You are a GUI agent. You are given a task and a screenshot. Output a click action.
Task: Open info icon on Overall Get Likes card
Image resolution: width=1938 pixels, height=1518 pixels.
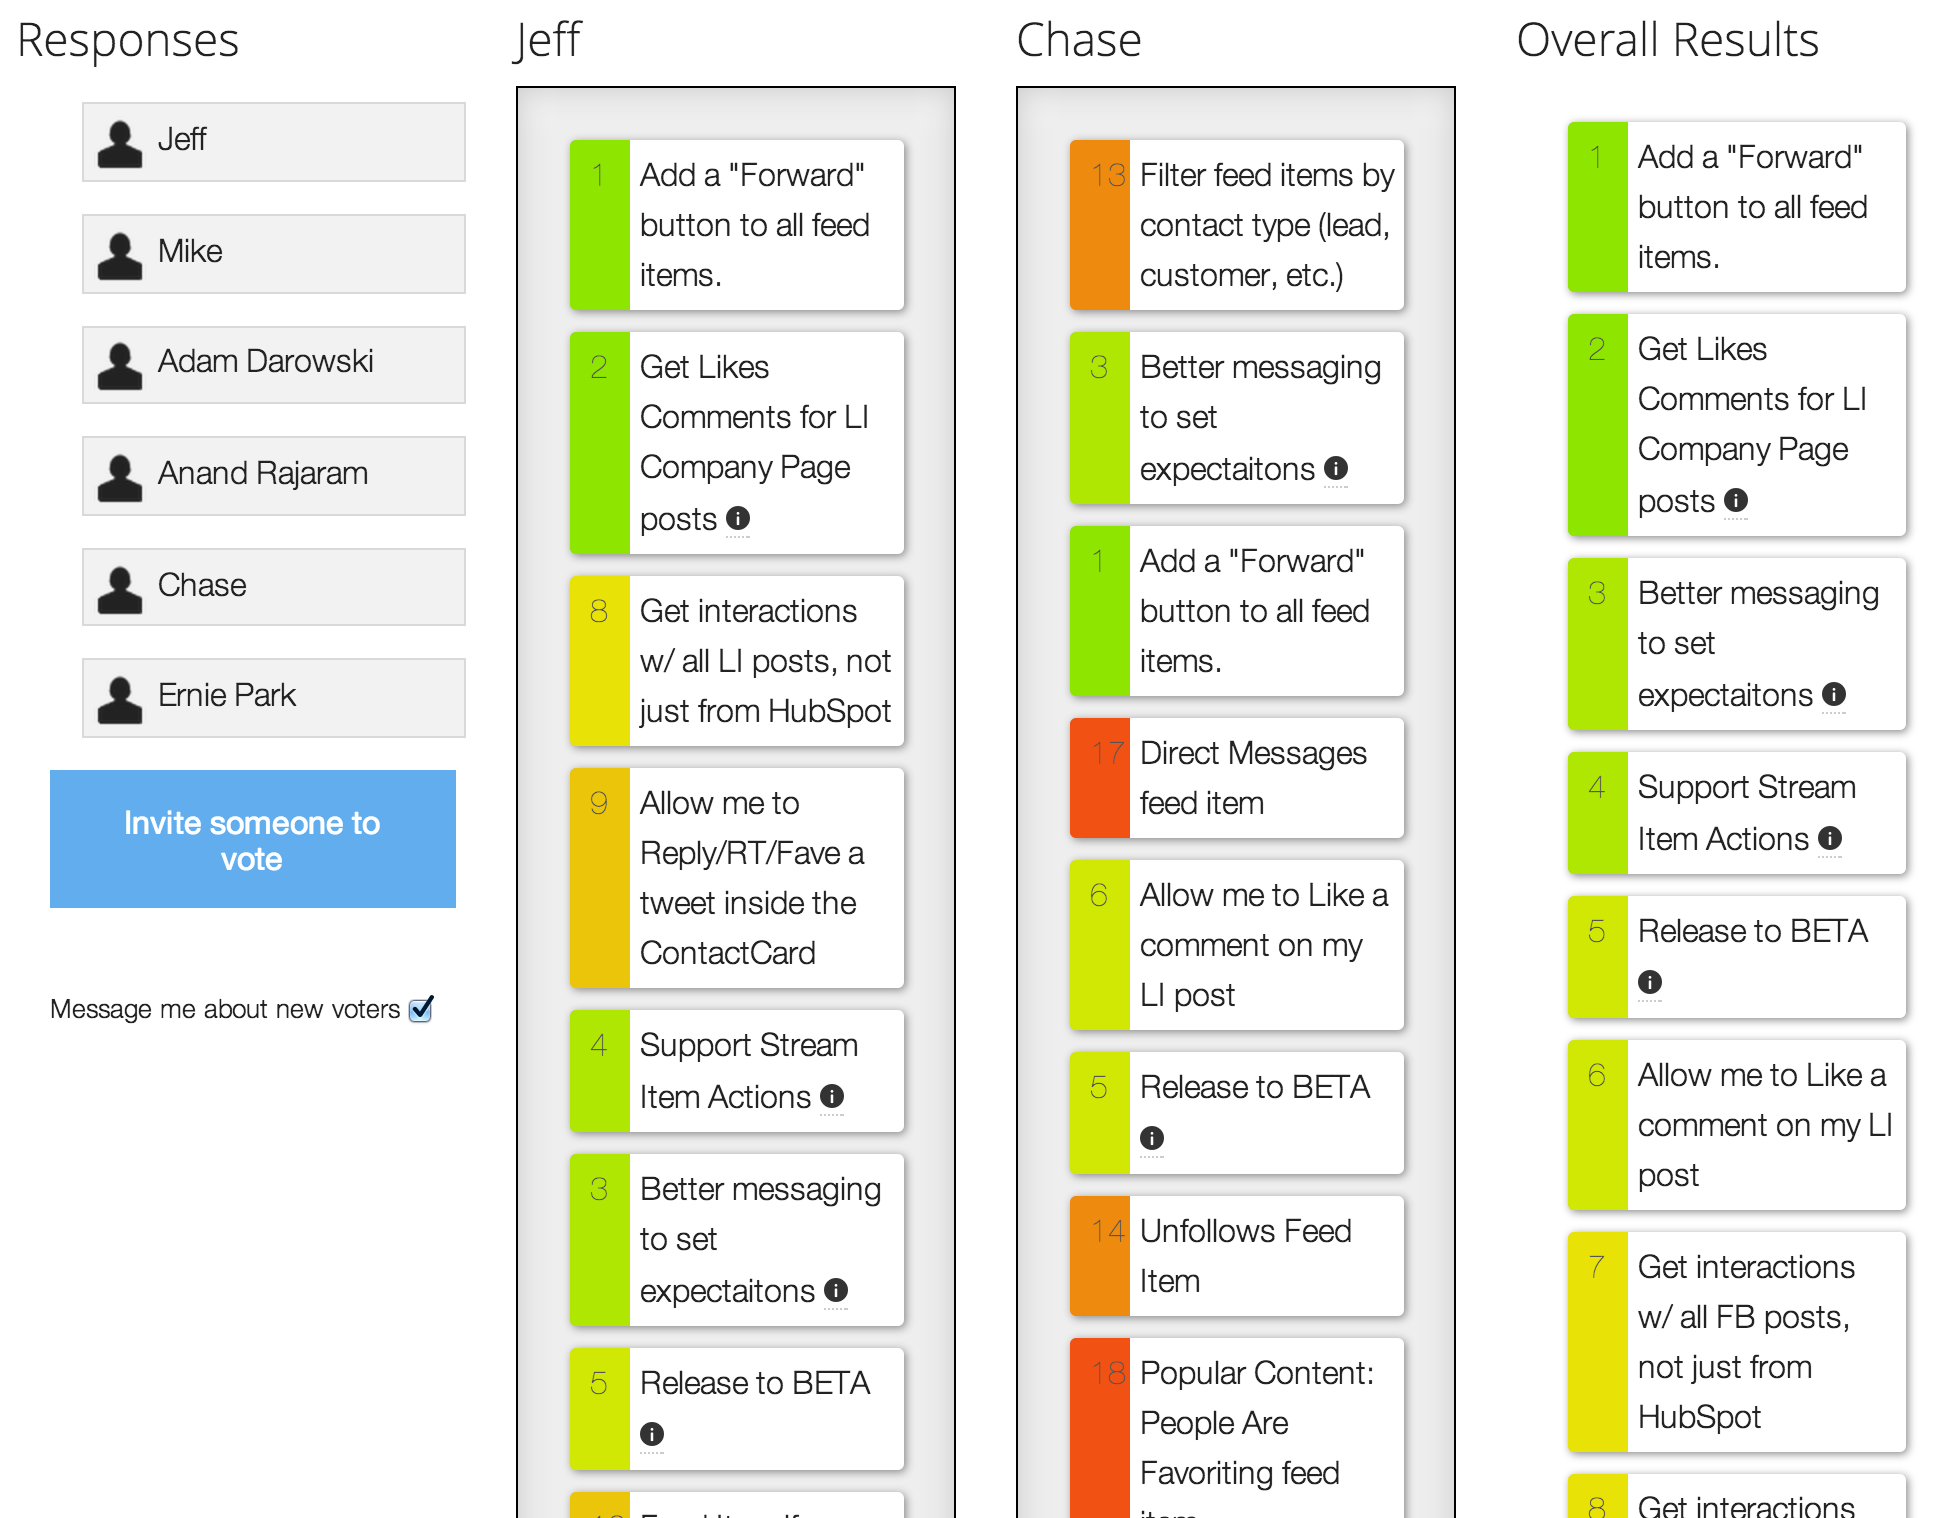click(x=1736, y=500)
